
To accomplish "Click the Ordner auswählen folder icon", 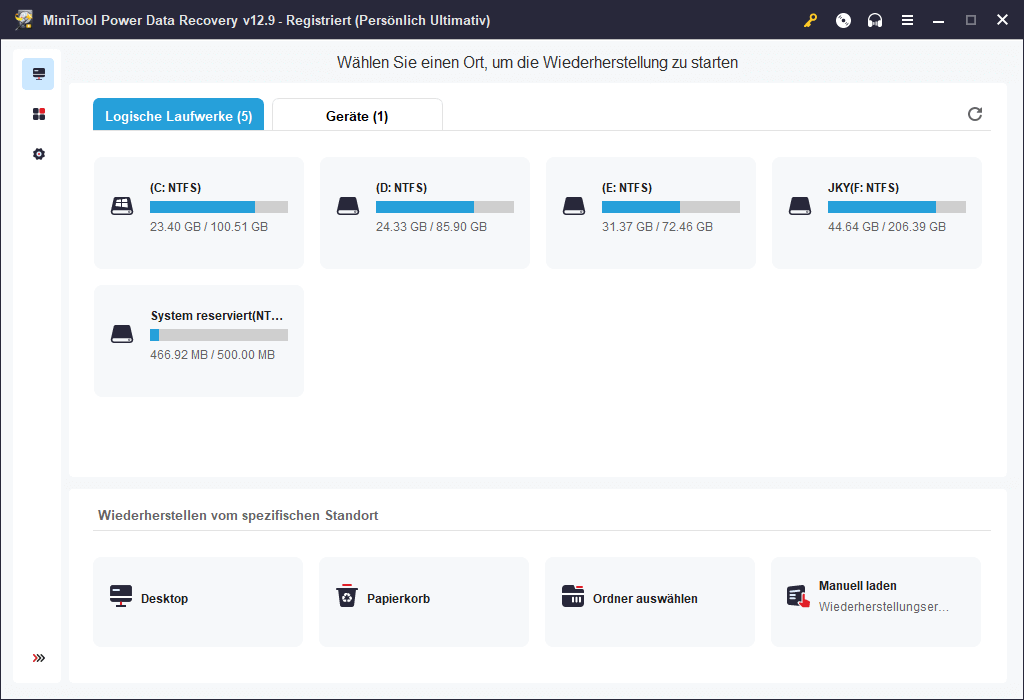I will click(x=573, y=596).
